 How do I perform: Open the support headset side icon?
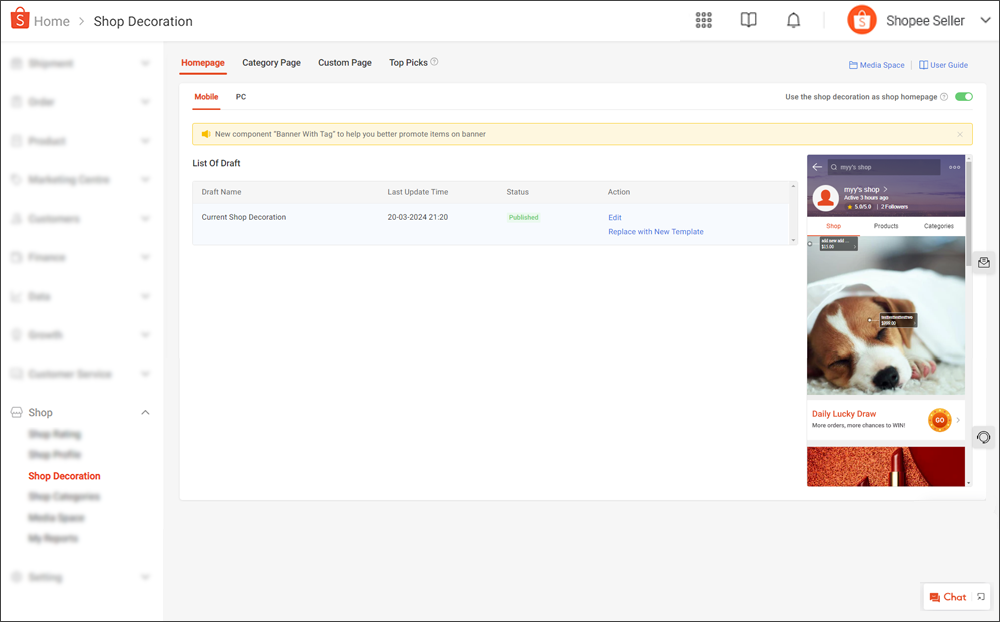coord(984,437)
